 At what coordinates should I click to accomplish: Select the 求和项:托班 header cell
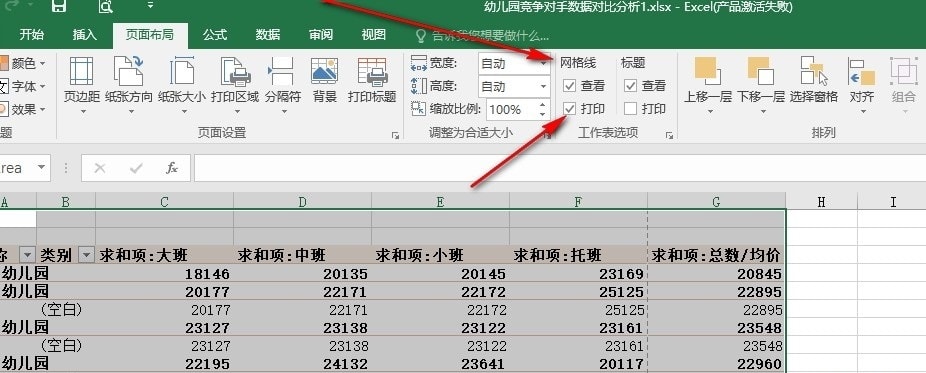pos(579,255)
